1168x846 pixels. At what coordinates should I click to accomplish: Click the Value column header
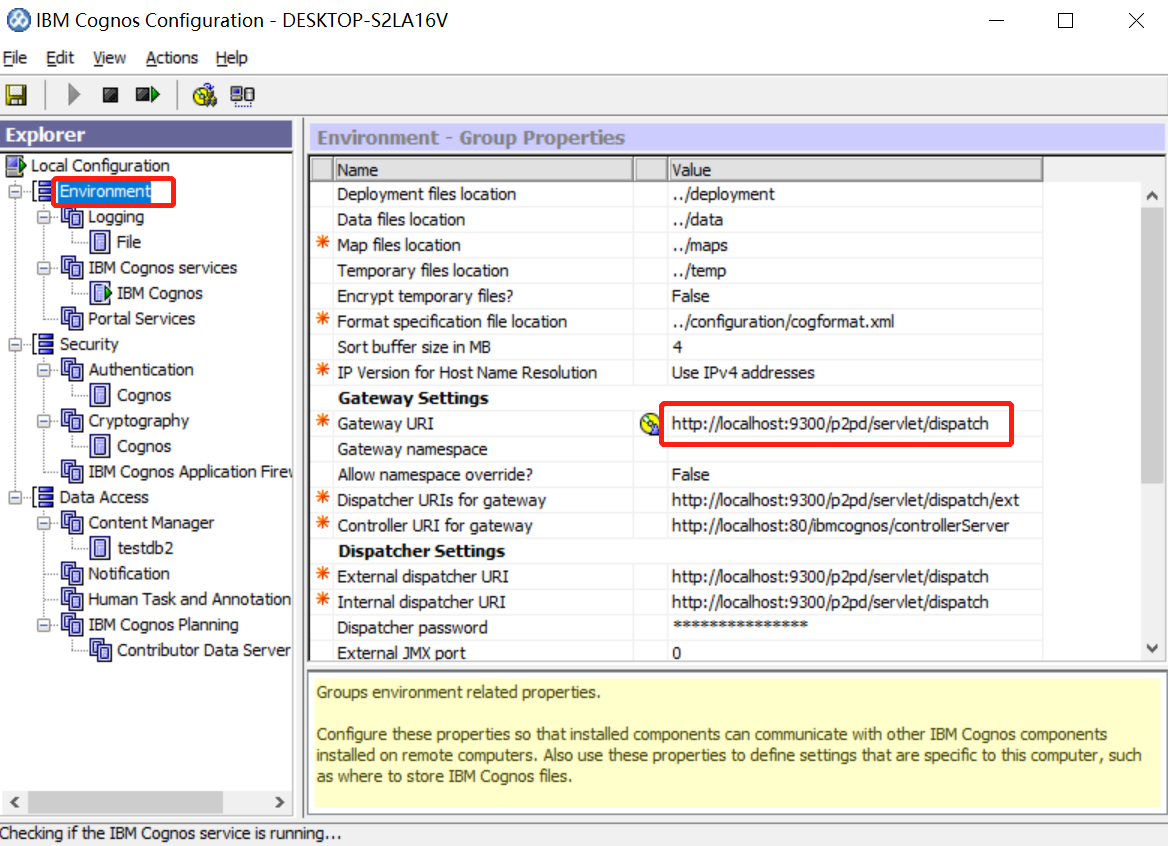(x=855, y=170)
